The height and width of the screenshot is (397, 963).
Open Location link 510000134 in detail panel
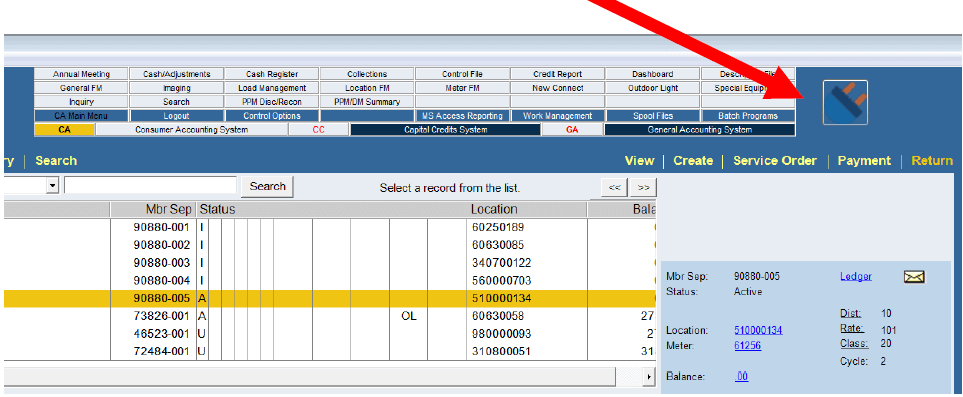758,331
